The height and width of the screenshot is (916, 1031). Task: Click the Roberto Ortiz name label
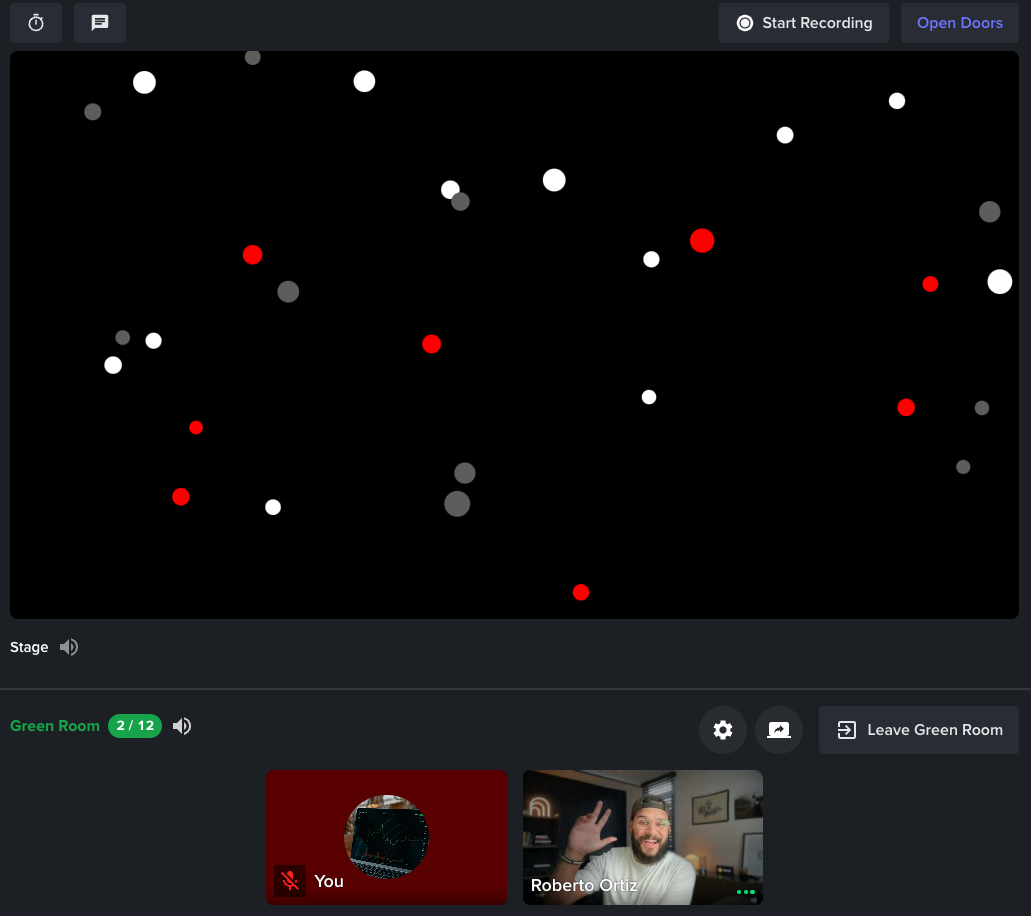coord(584,885)
